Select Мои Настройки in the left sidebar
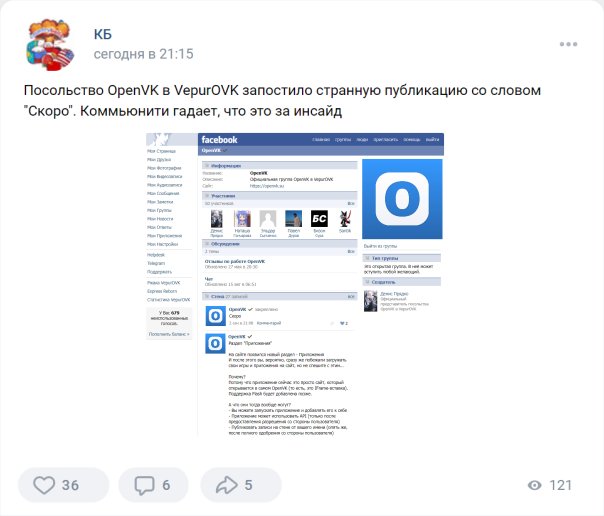The image size is (604, 516). tap(162, 244)
